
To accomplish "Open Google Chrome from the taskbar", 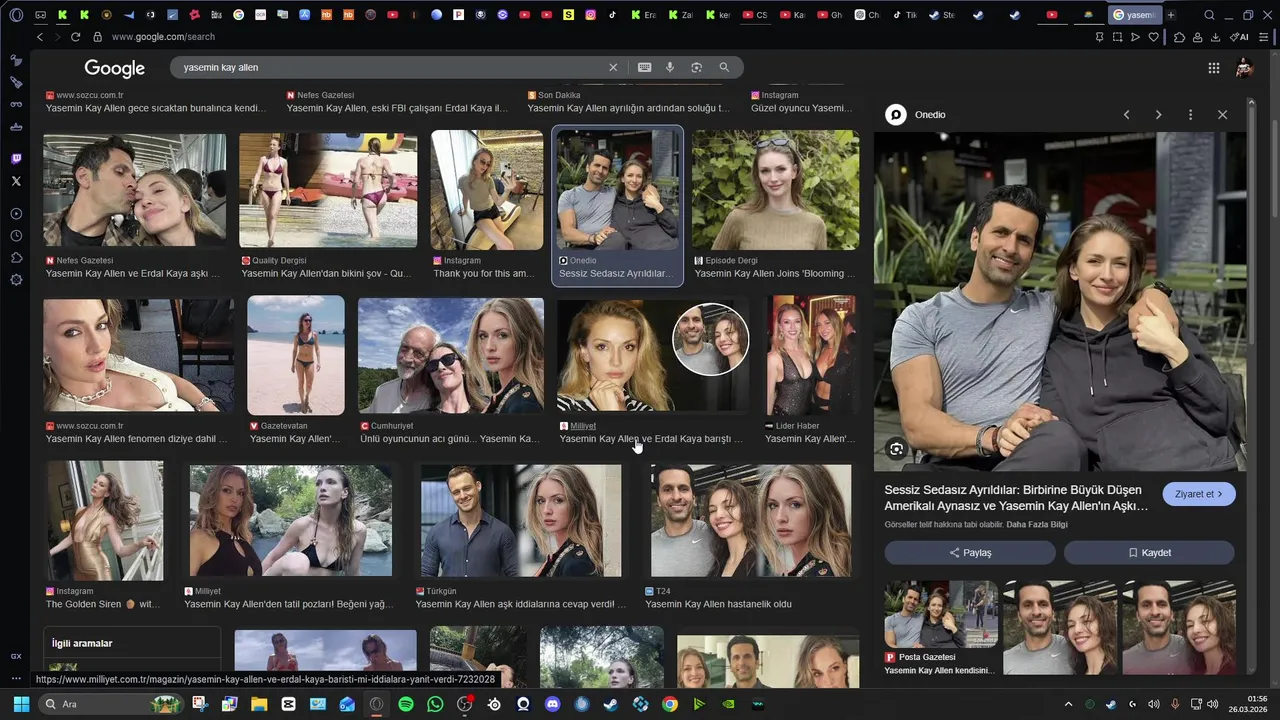I will (670, 704).
